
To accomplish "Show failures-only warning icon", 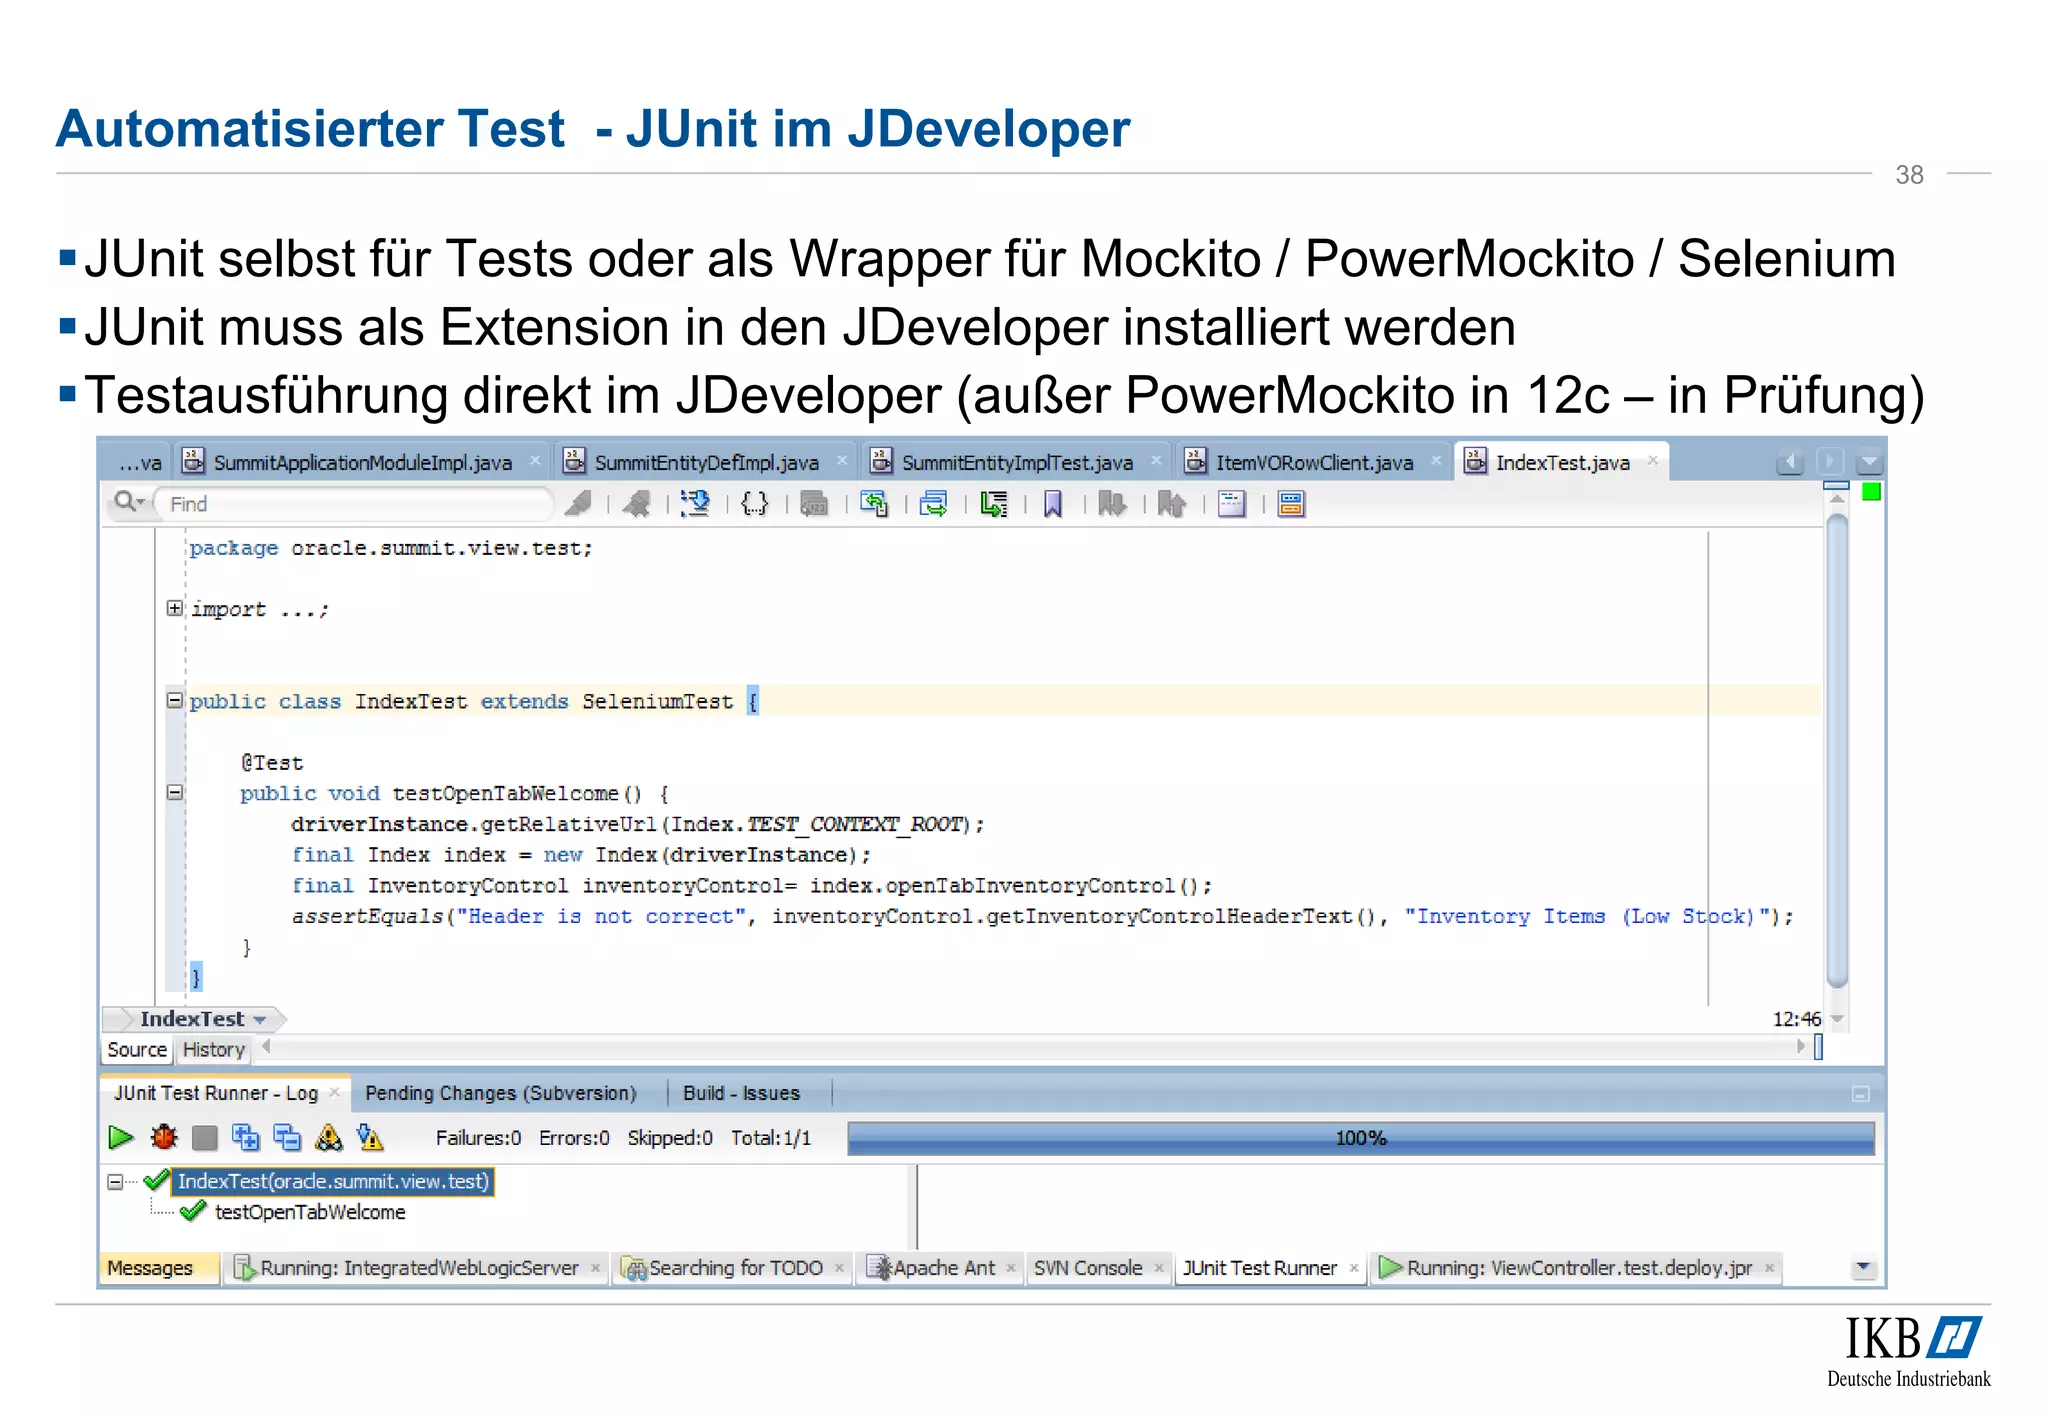I will [329, 1137].
